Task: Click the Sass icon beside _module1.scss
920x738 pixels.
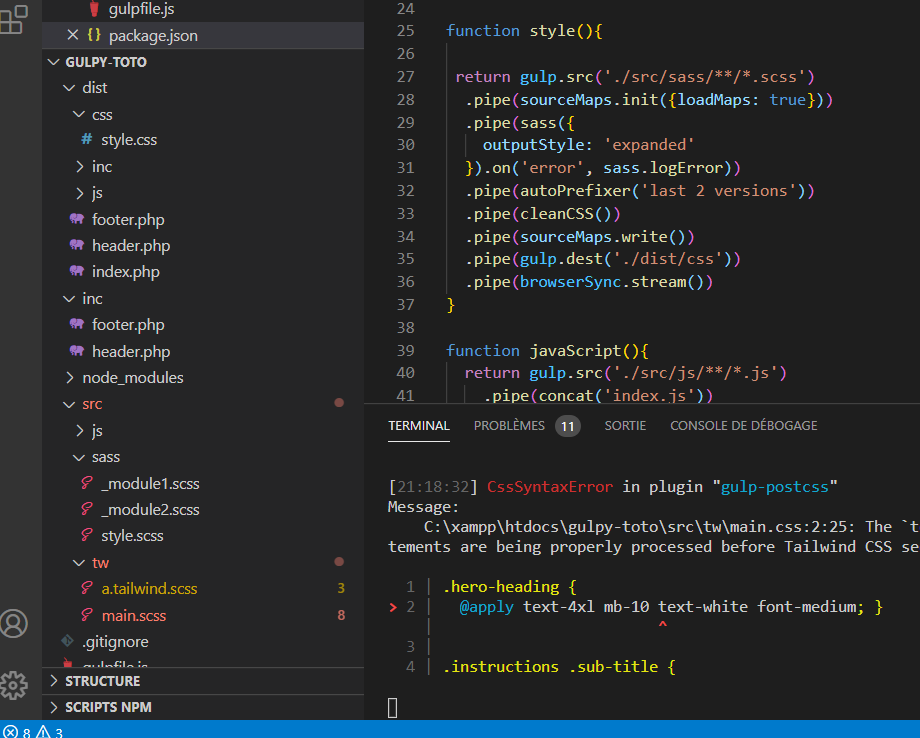Action: point(87,484)
